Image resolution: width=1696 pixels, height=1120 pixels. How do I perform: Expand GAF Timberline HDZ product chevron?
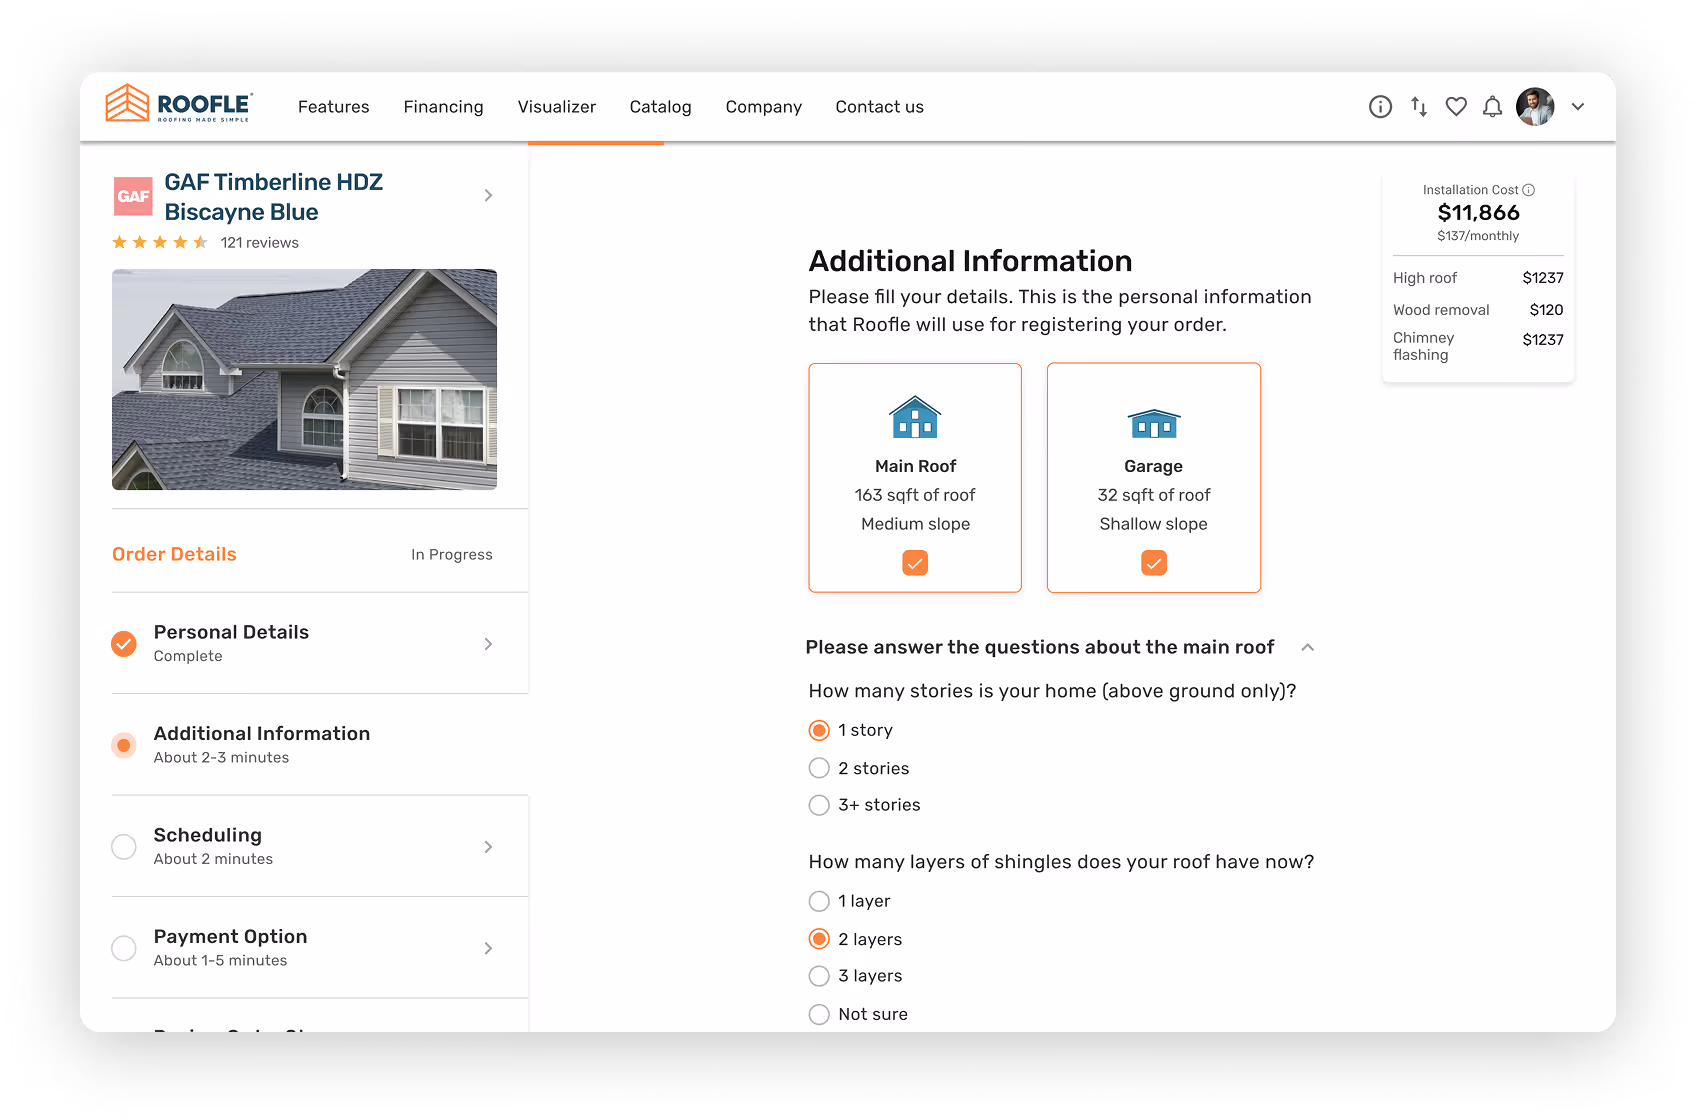(488, 195)
